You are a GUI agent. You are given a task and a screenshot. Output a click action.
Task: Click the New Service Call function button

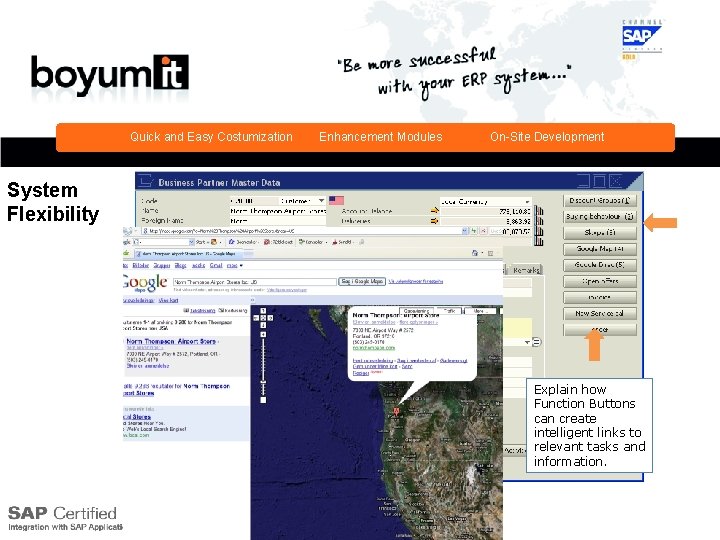(600, 314)
